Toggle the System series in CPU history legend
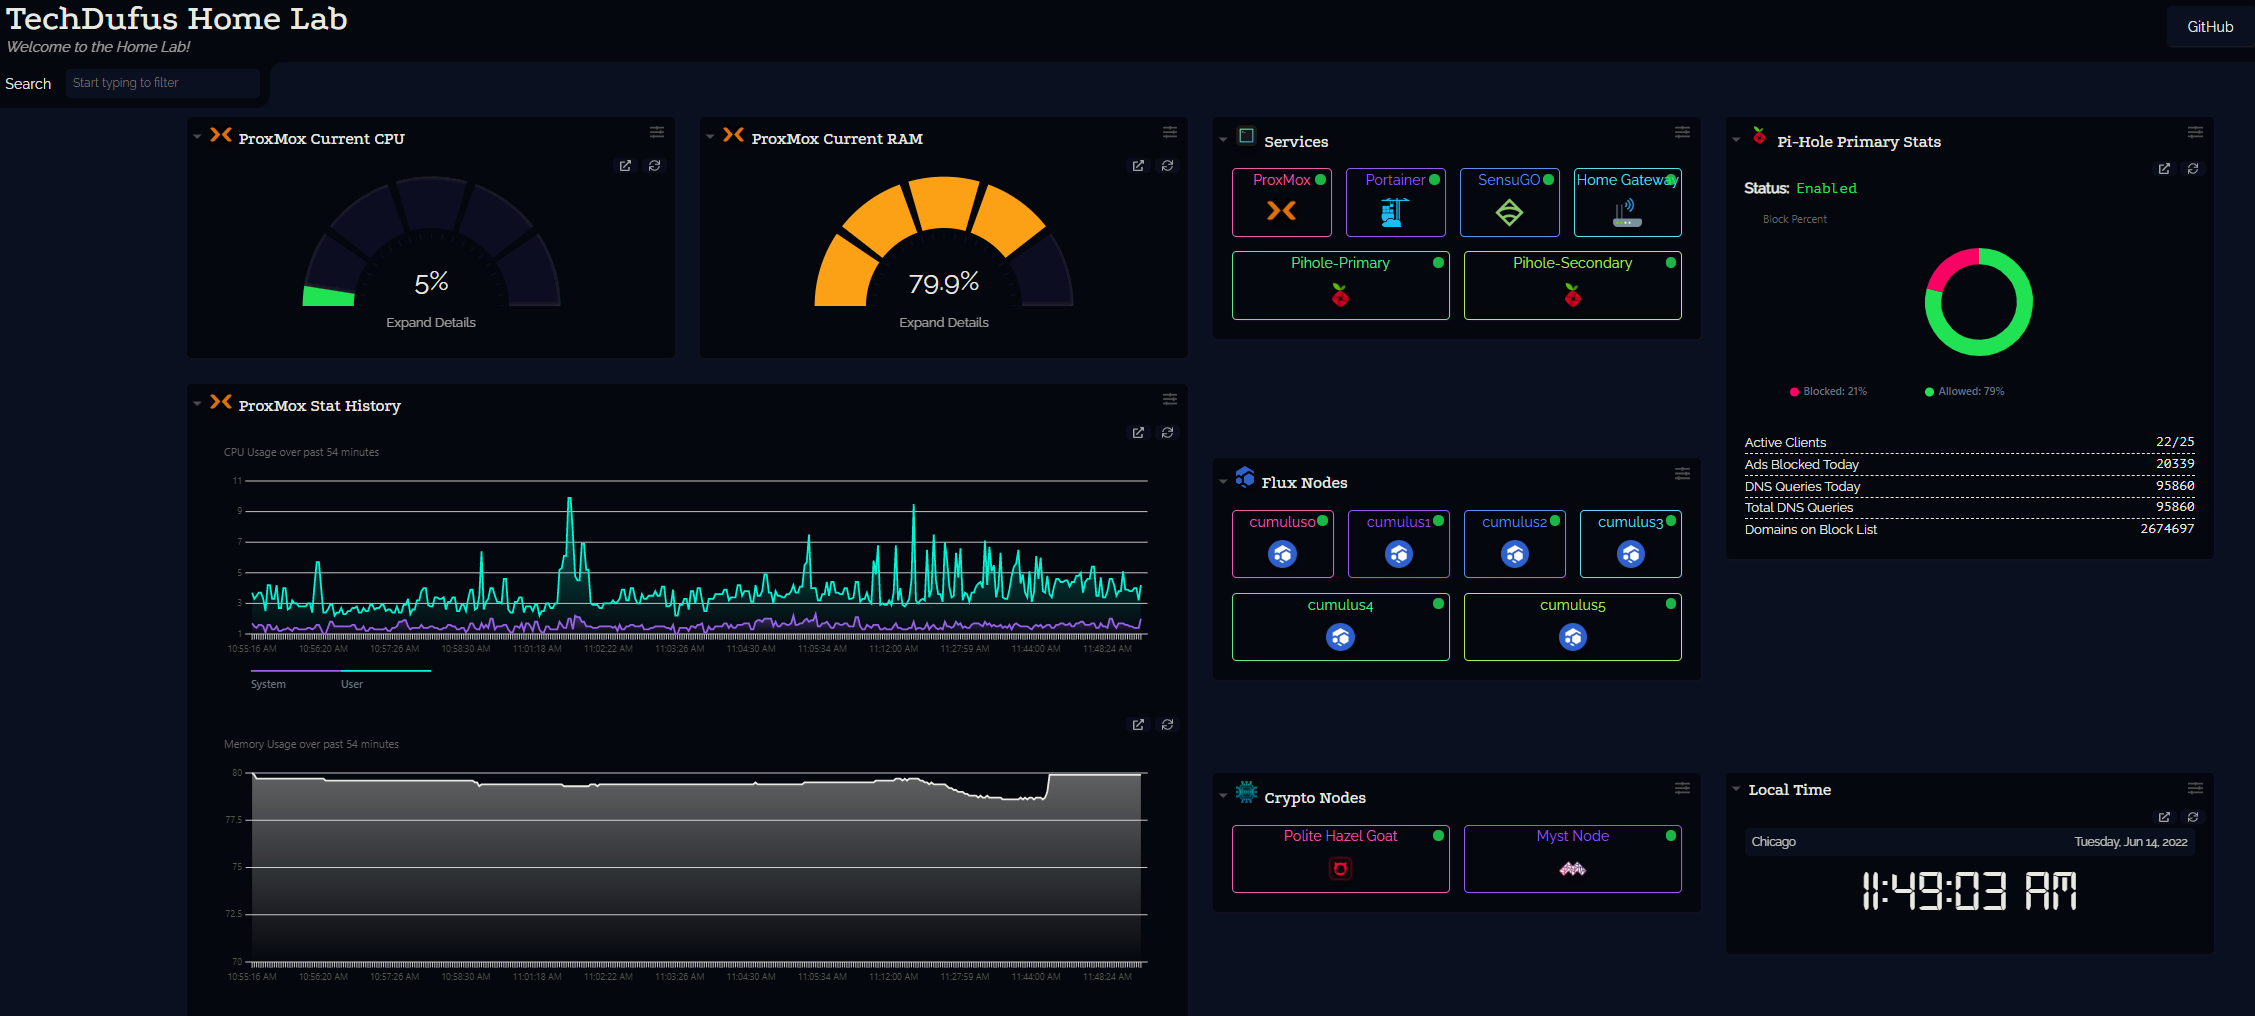The width and height of the screenshot is (2255, 1016). click(x=267, y=684)
